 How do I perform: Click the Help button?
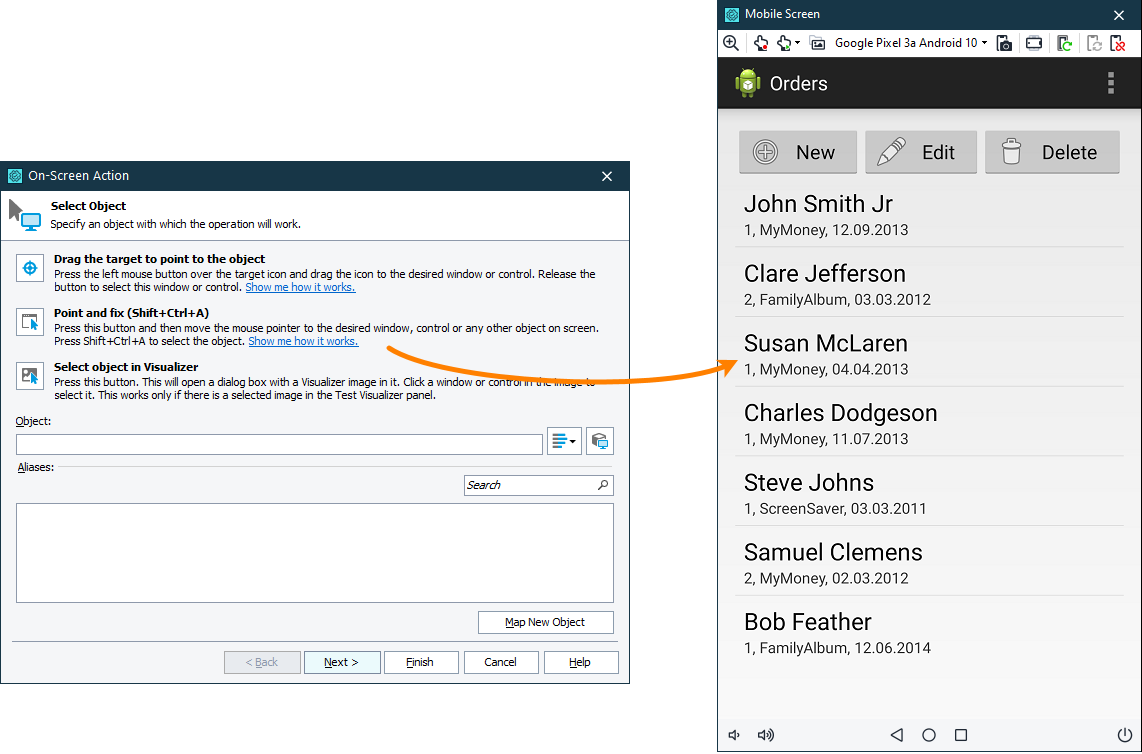(580, 662)
